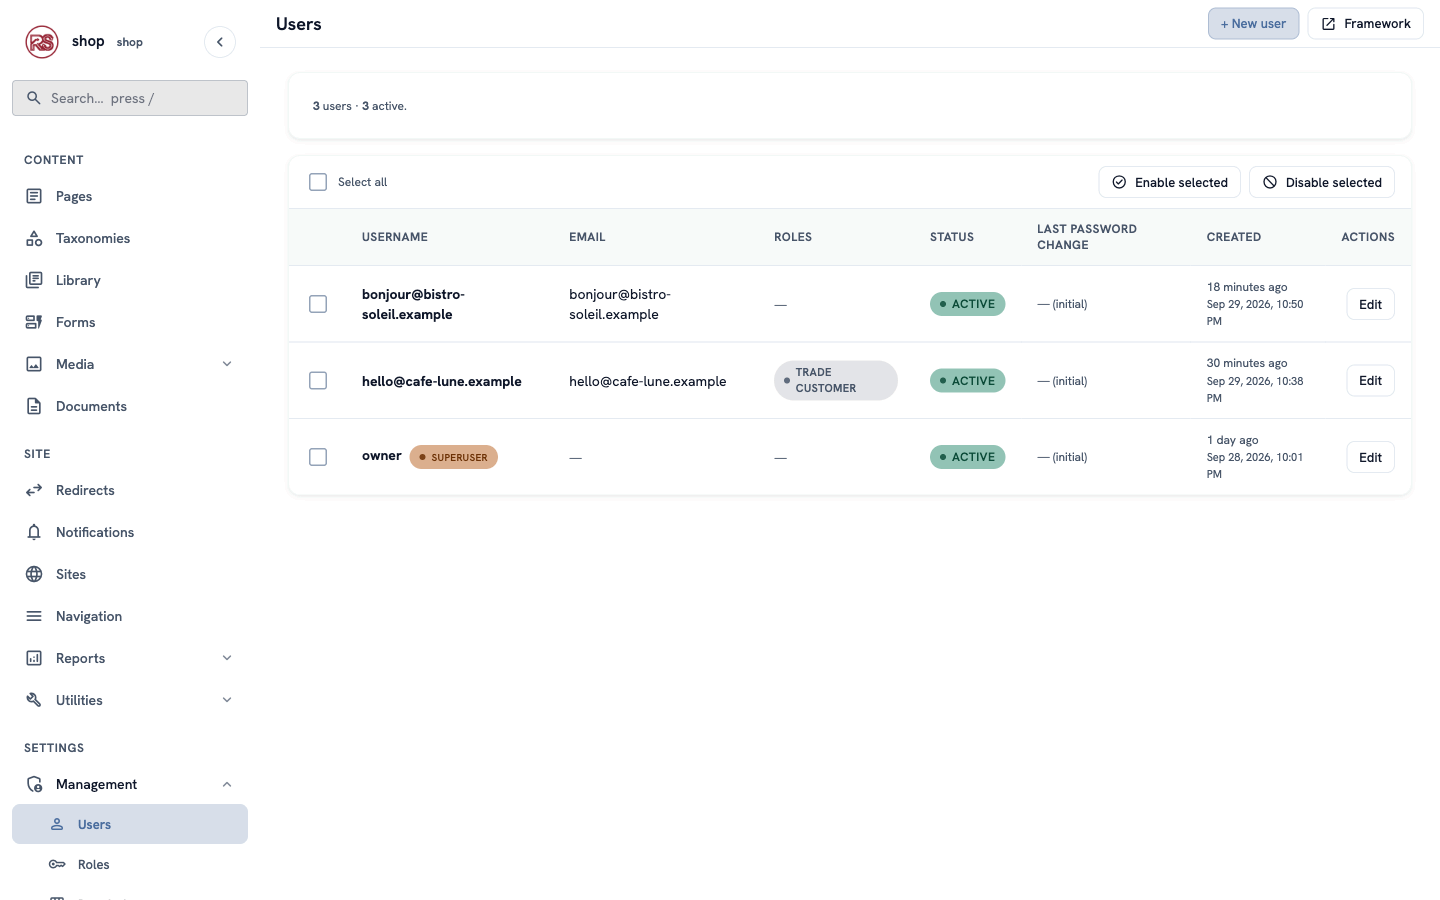Viewport: 1440px width, 900px height.
Task: Click Disable selected button
Action: tap(1322, 182)
